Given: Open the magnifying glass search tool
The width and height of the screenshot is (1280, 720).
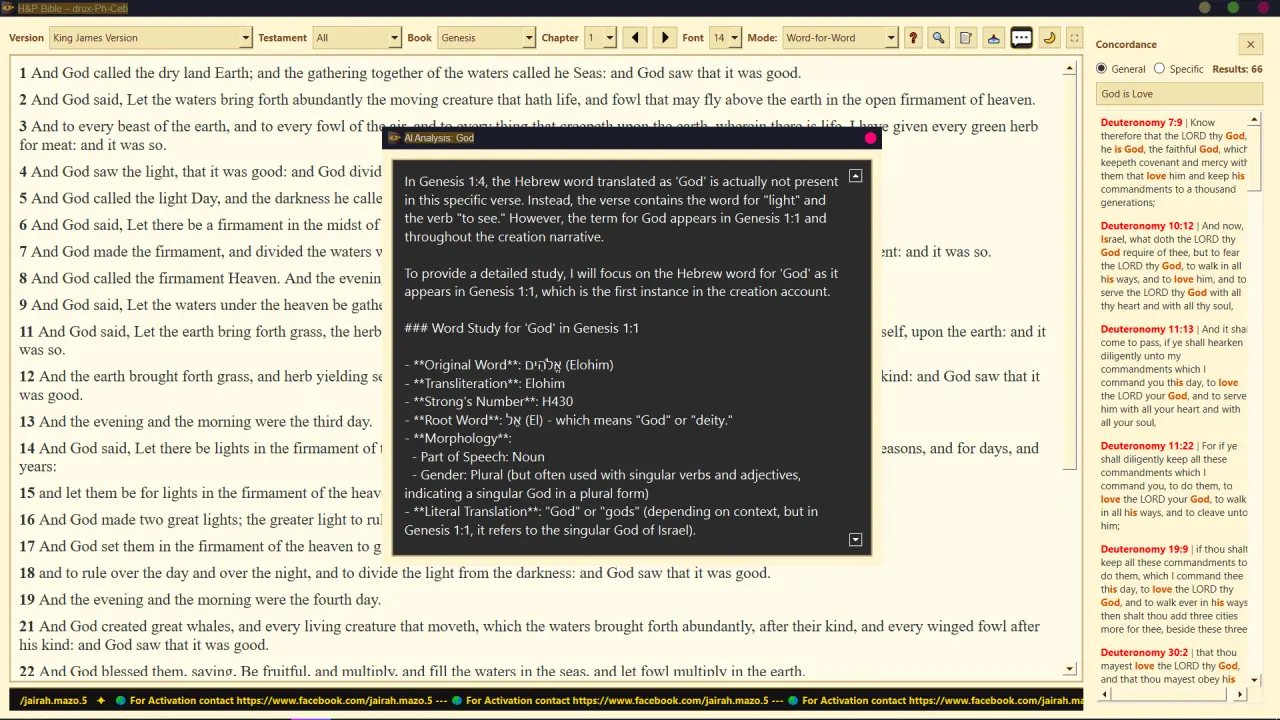Looking at the screenshot, I should (938, 38).
